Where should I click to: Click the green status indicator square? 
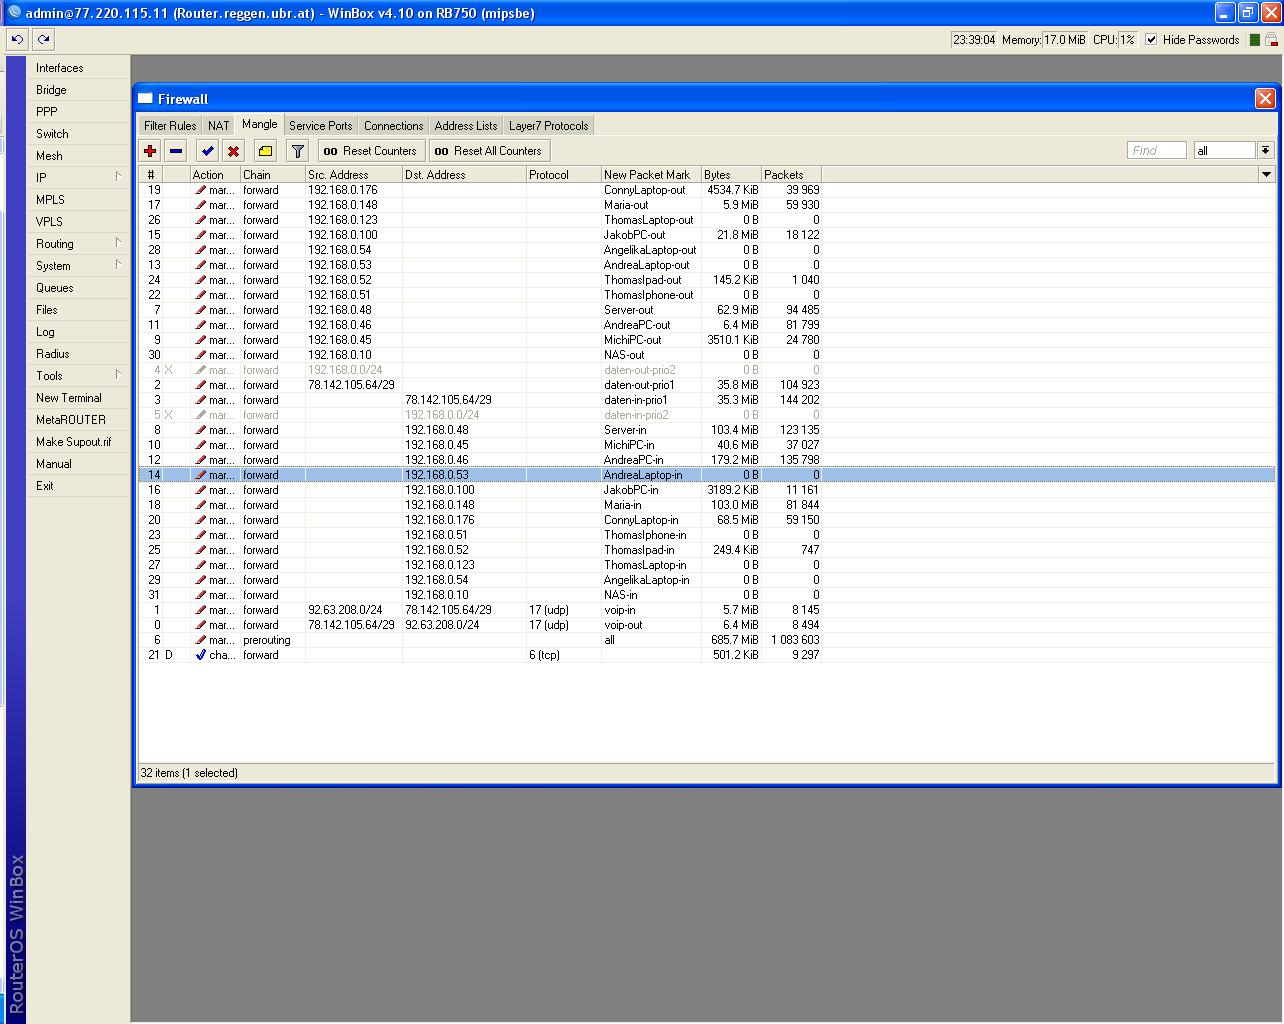1255,40
